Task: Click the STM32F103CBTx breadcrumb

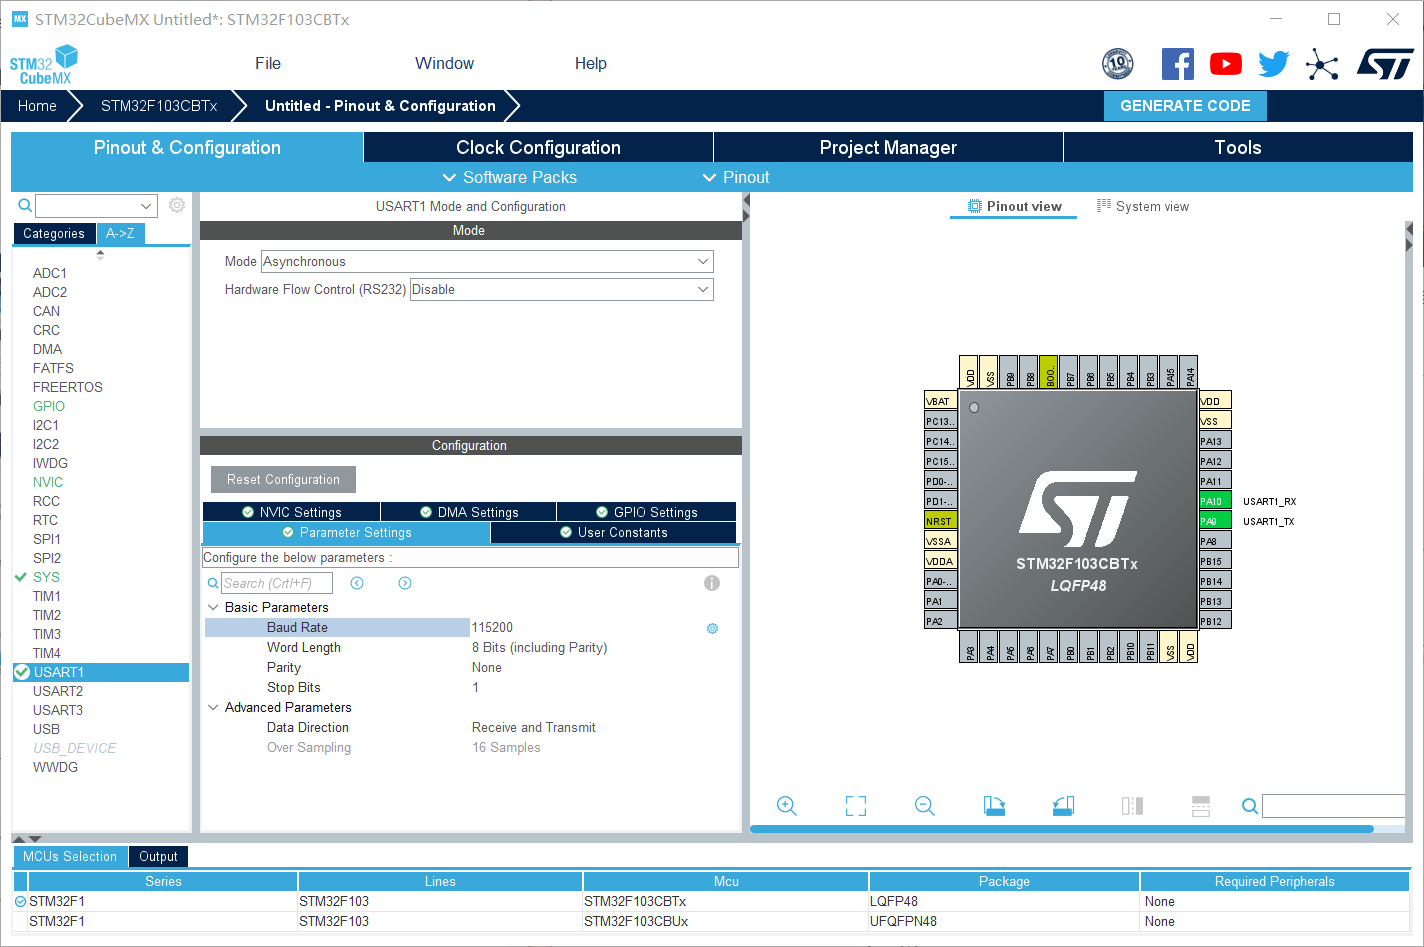Action: (159, 106)
